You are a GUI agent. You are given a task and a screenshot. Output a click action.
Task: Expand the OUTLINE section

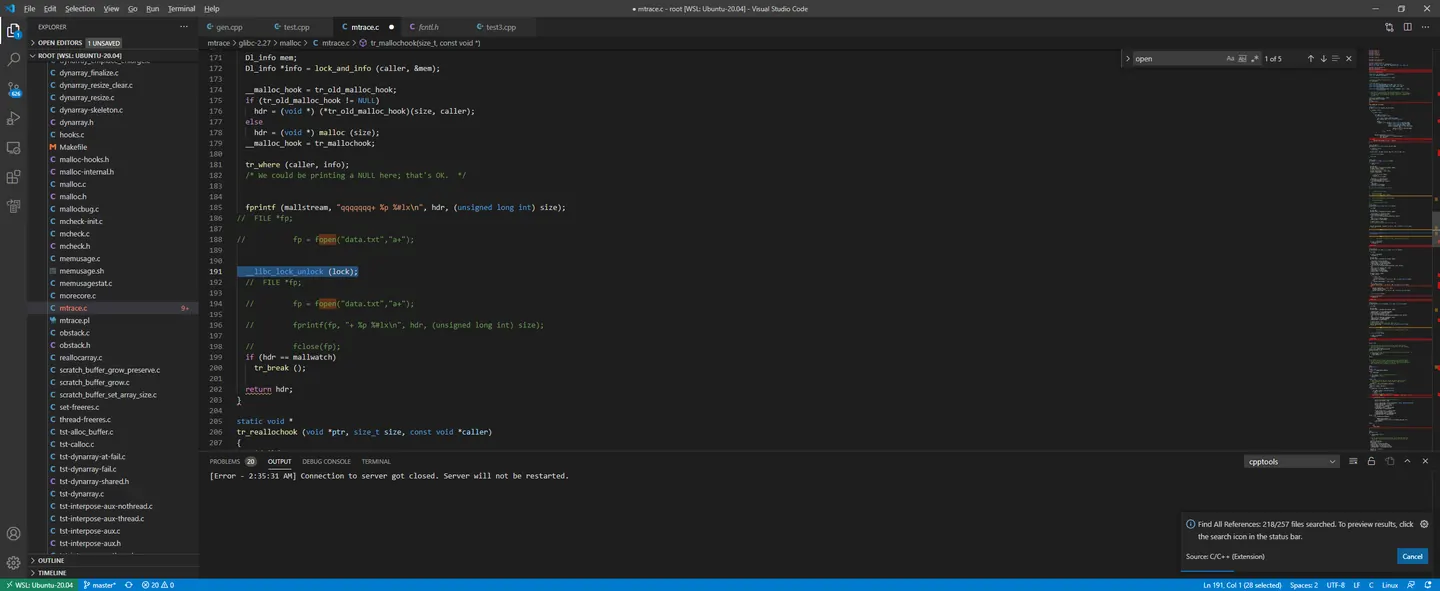coord(51,560)
